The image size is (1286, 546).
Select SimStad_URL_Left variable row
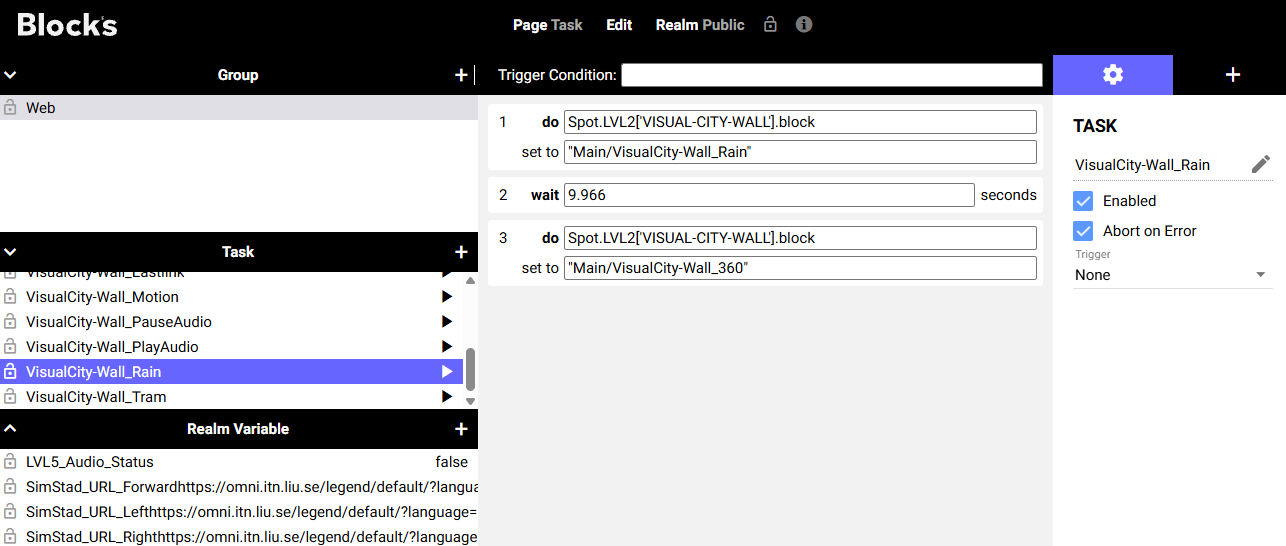tap(239, 512)
